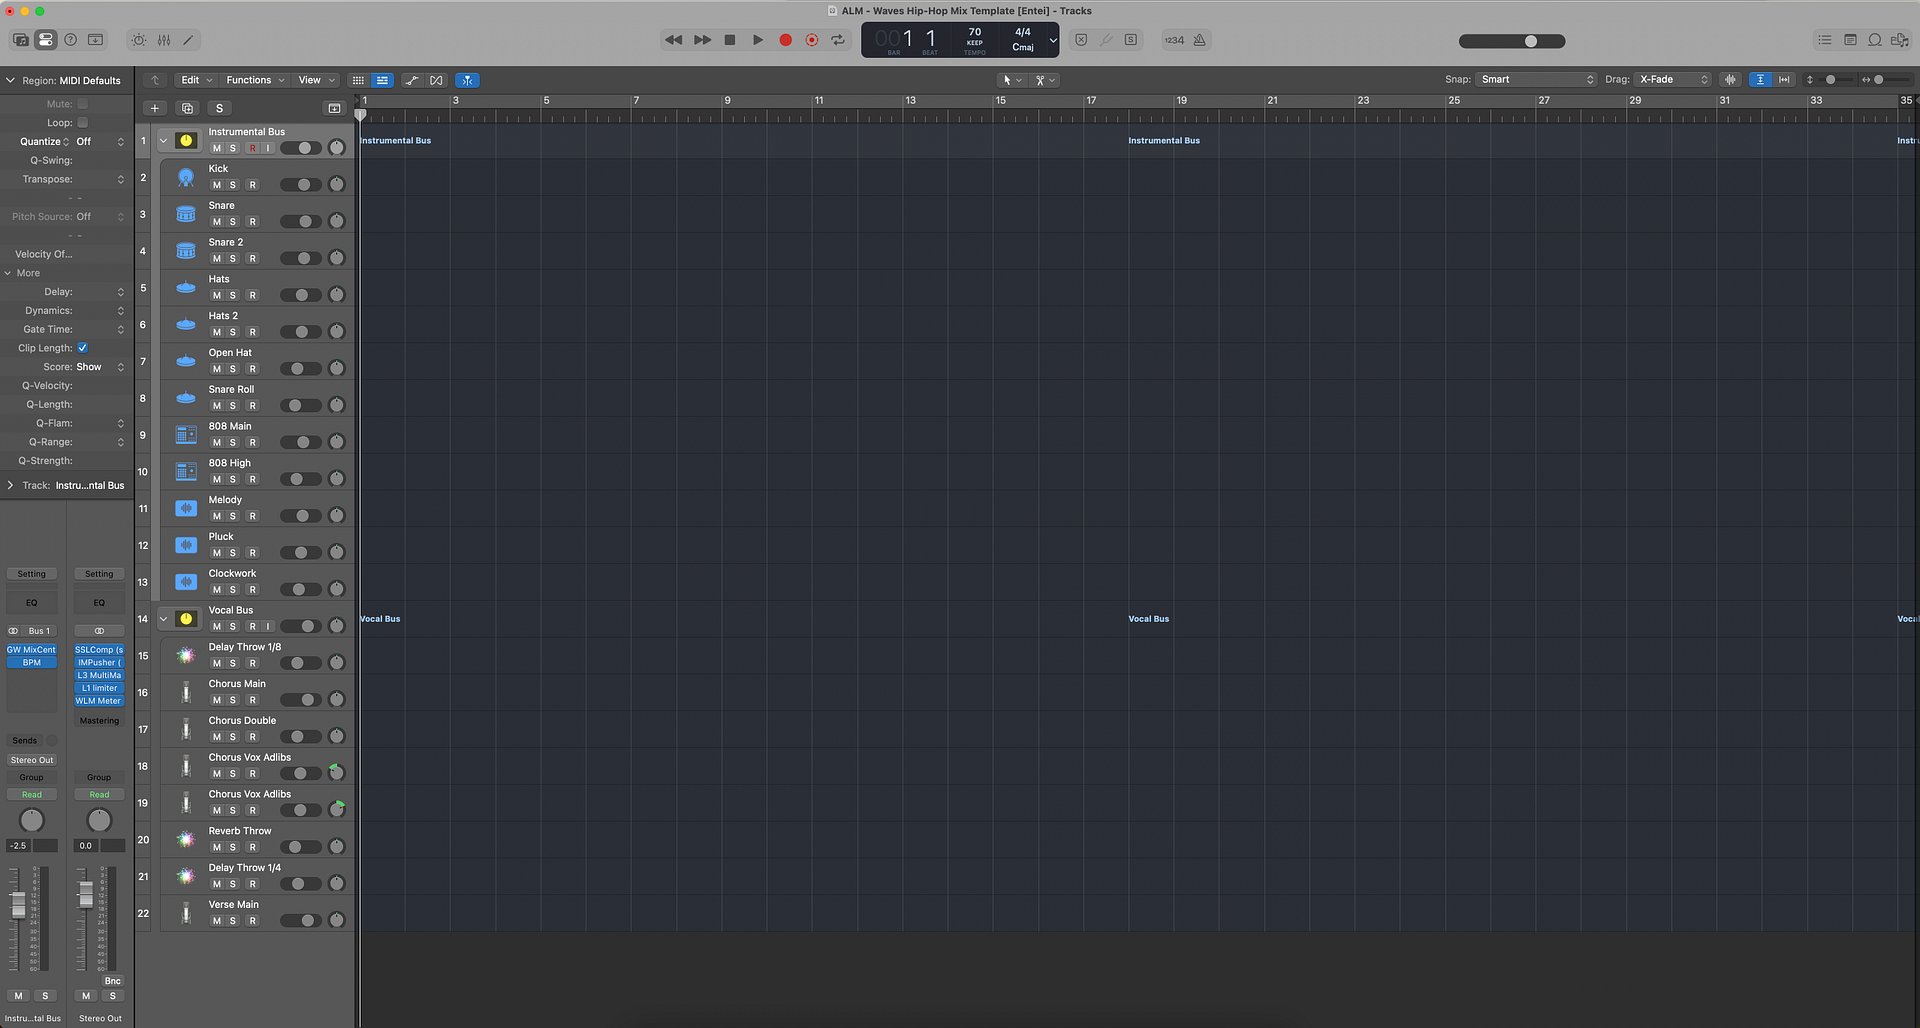Collapse the Vocal Bus track stack

164,619
